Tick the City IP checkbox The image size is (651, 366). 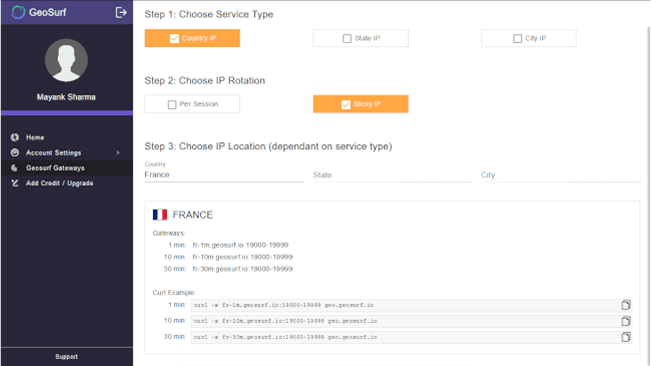point(517,38)
